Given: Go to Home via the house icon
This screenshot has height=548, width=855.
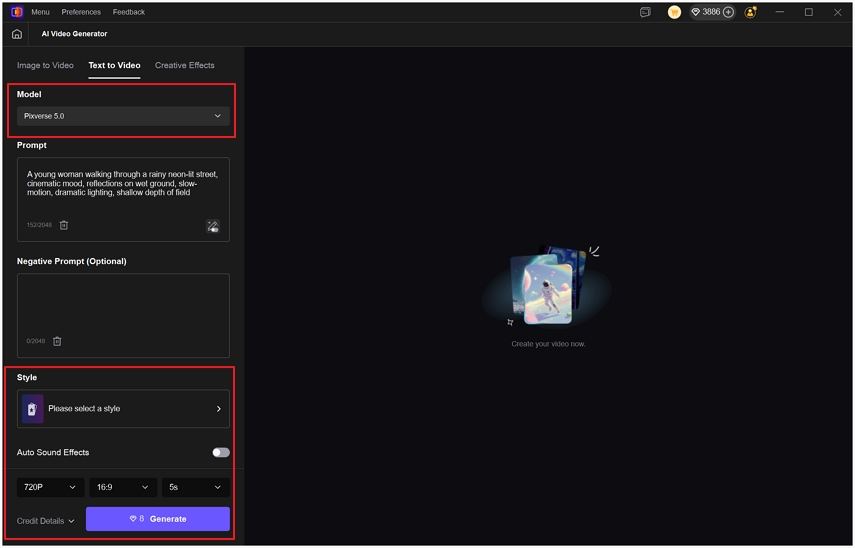Looking at the screenshot, I should [17, 34].
